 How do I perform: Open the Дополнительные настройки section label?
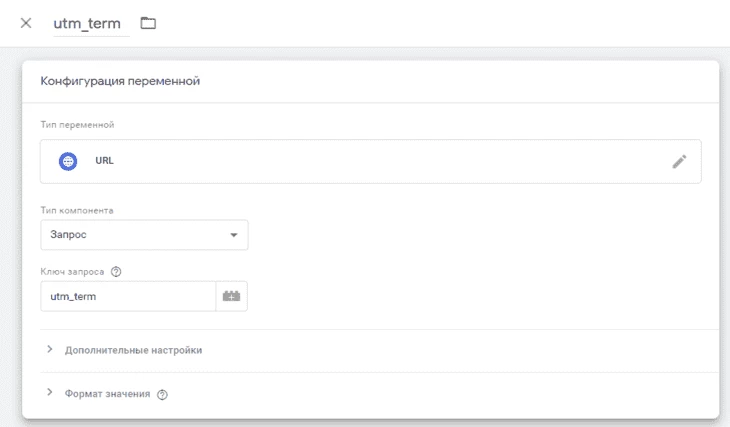pos(134,350)
